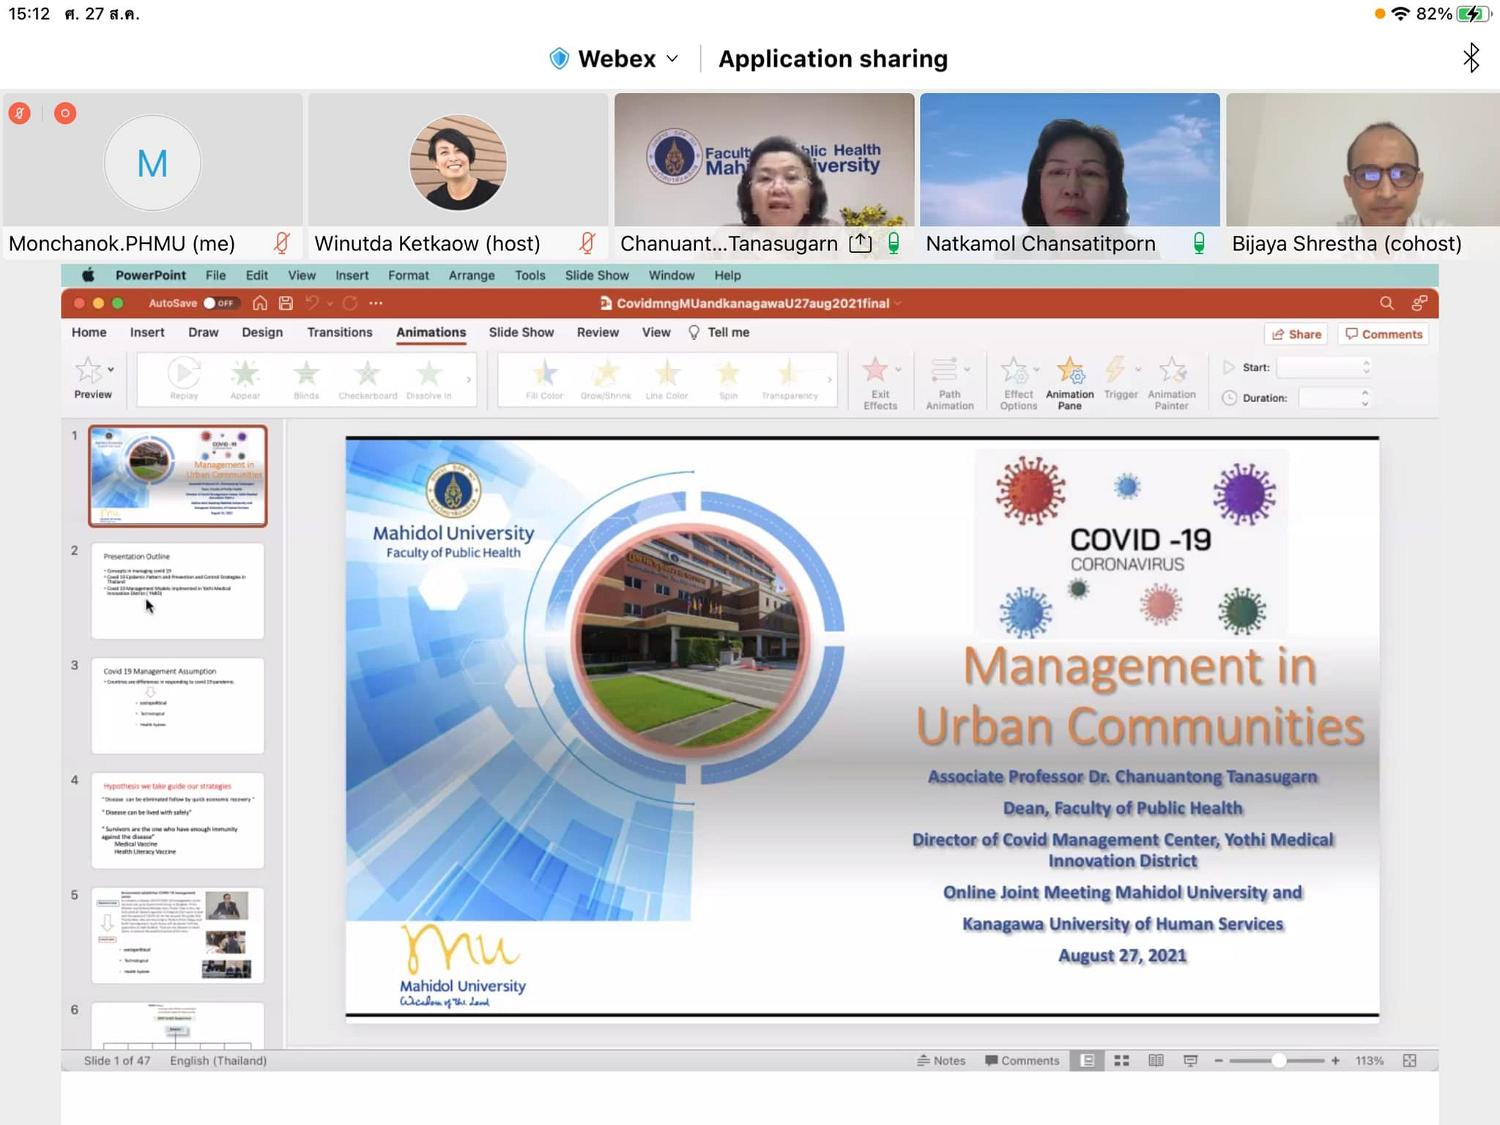The height and width of the screenshot is (1125, 1500).
Task: Click the Animation Painter tool
Action: (1172, 383)
